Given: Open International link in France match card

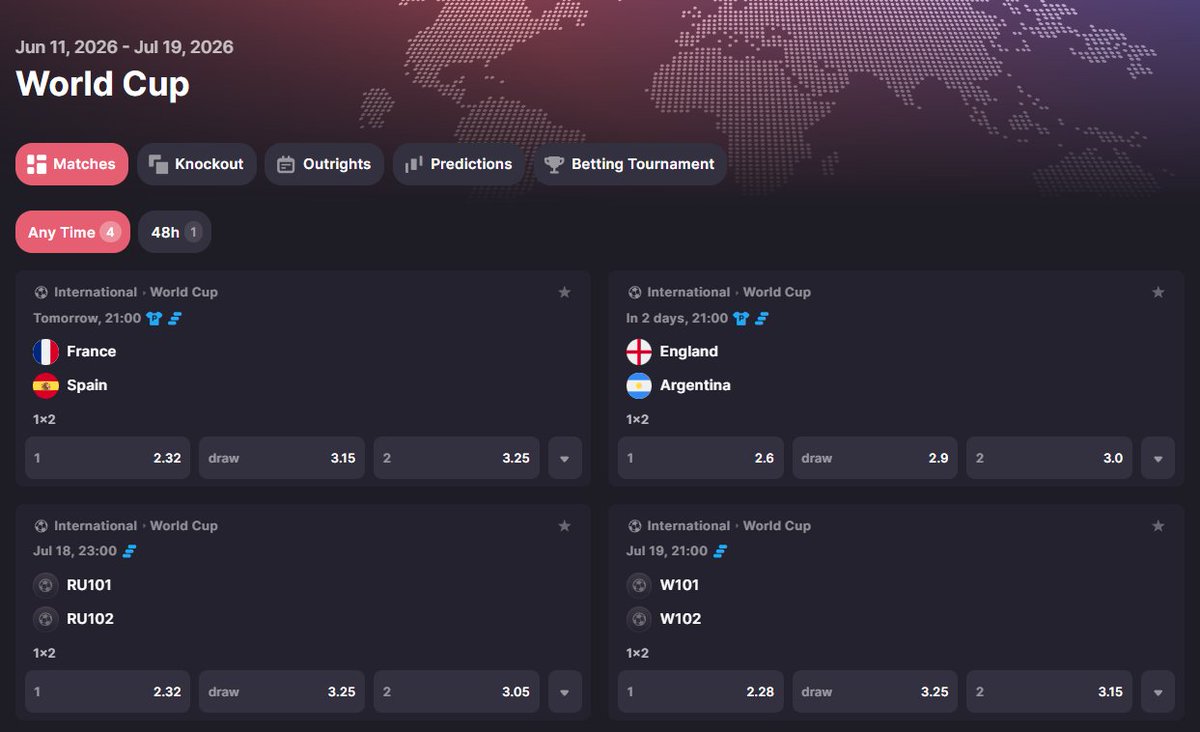Looking at the screenshot, I should pos(95,292).
